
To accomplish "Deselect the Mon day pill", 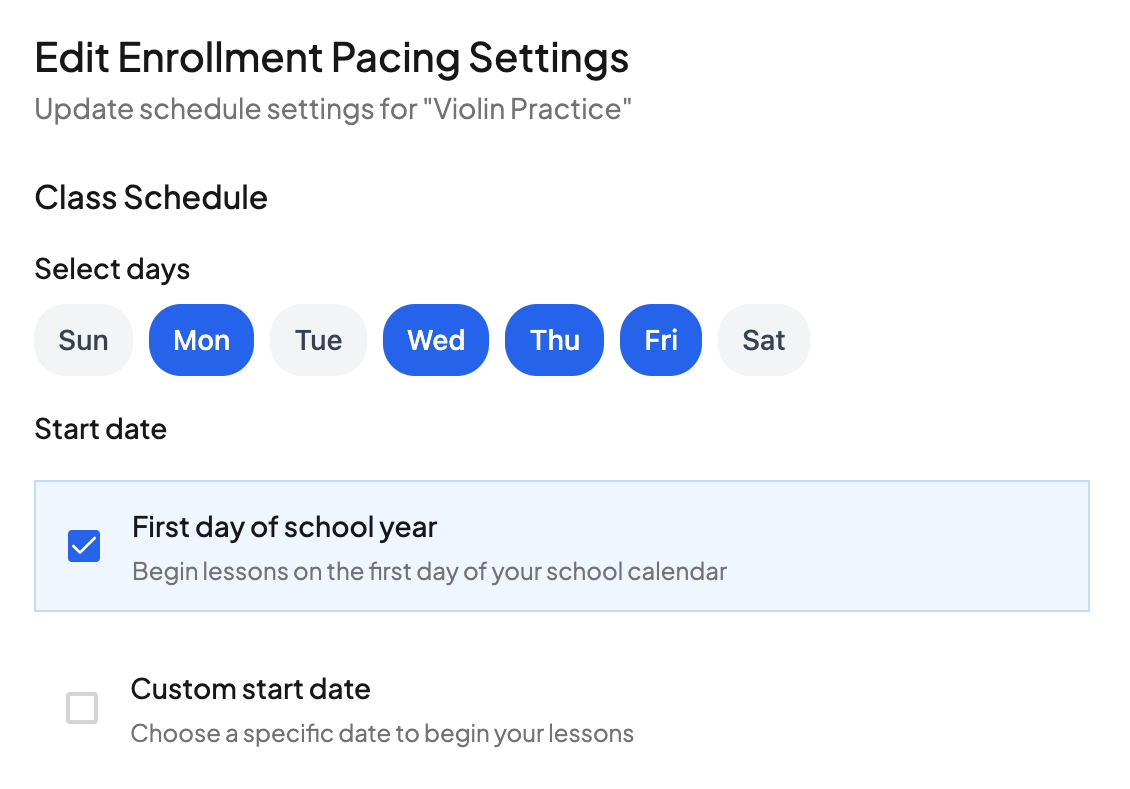I will [201, 340].
